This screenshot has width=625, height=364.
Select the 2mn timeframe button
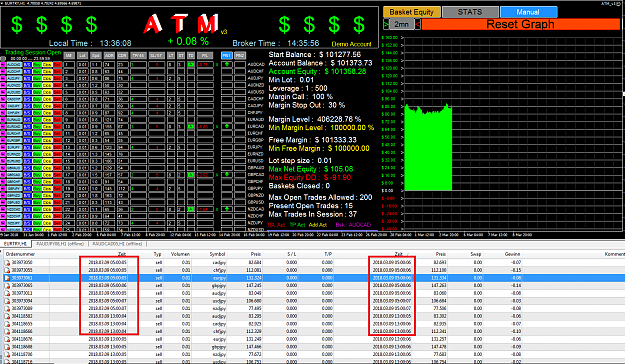[401, 25]
